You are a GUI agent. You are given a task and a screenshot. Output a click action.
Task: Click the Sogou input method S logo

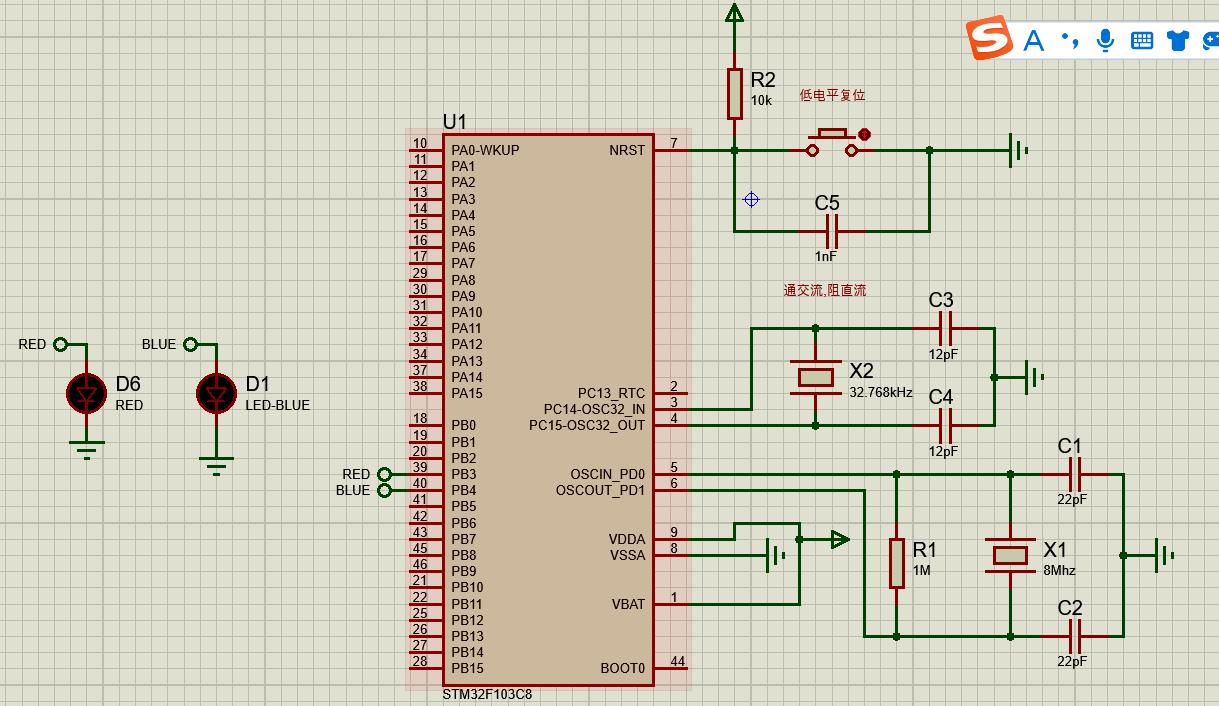[x=990, y=39]
